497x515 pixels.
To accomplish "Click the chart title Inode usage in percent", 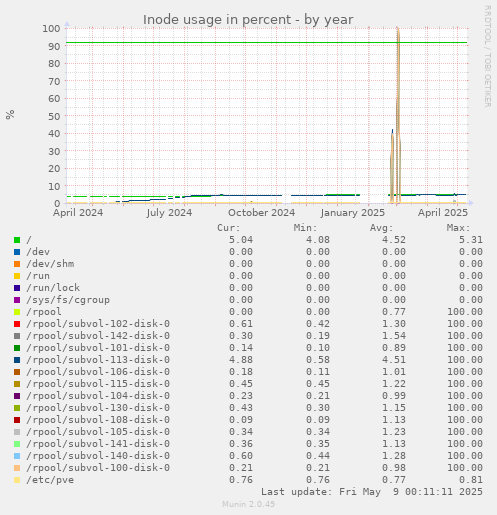I will click(248, 20).
